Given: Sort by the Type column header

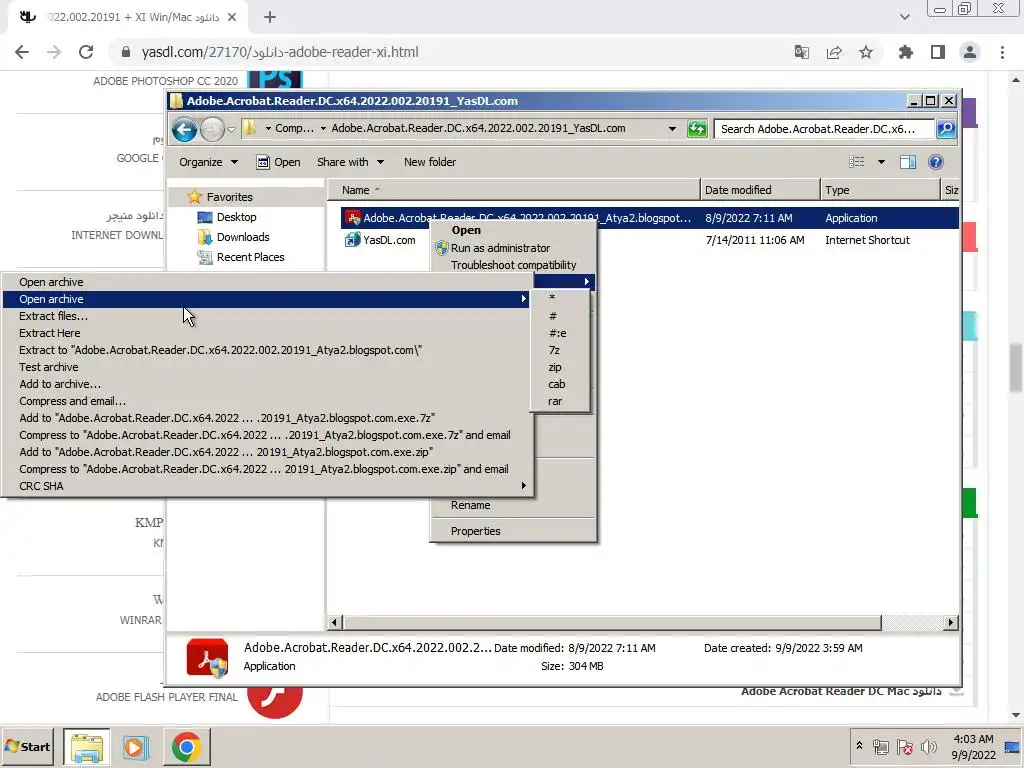Looking at the screenshot, I should coord(879,190).
